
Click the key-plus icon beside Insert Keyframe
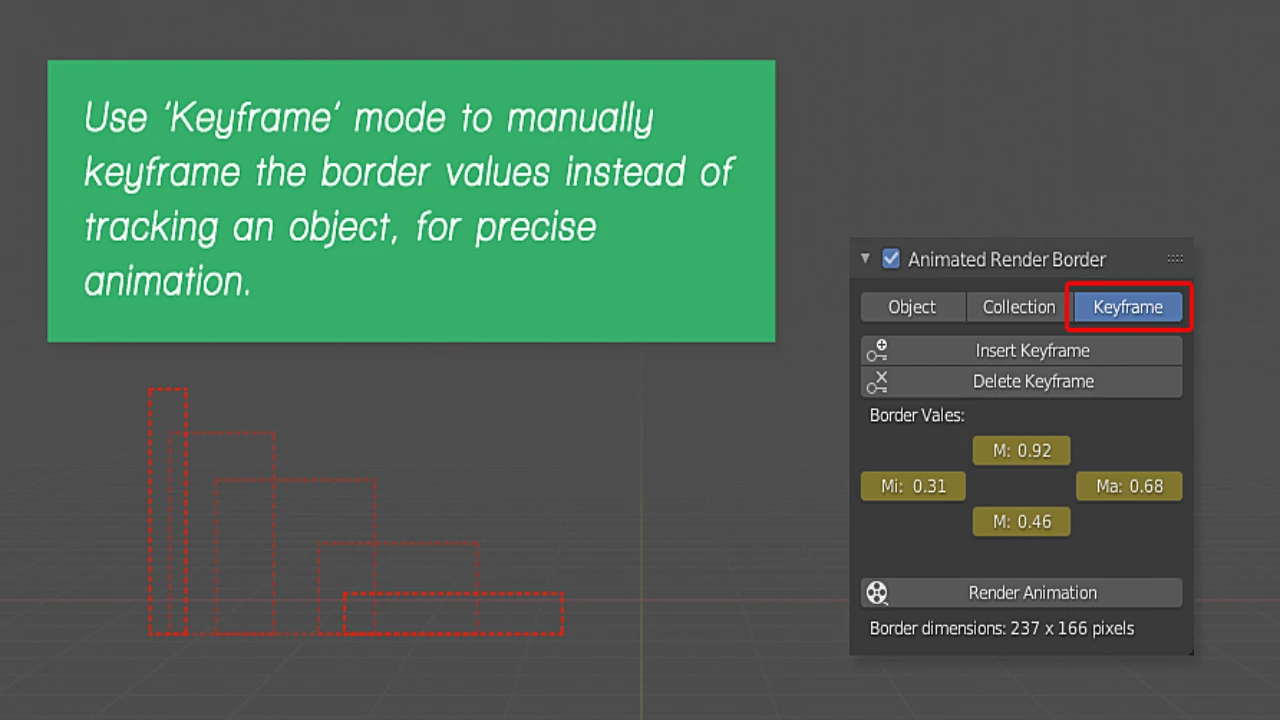click(877, 351)
